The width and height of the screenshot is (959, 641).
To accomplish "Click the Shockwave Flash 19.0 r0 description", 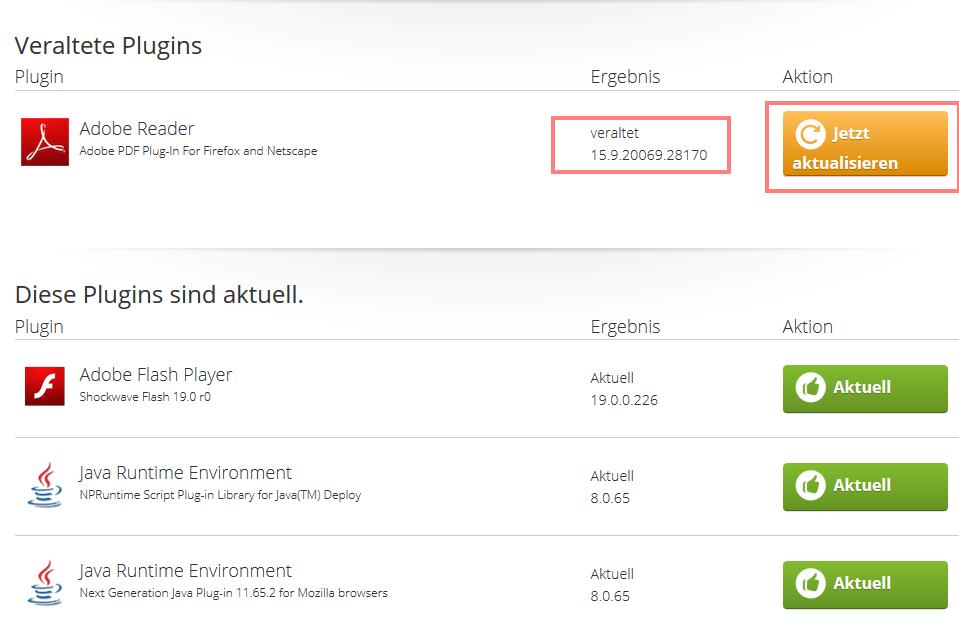I will click(x=145, y=397).
